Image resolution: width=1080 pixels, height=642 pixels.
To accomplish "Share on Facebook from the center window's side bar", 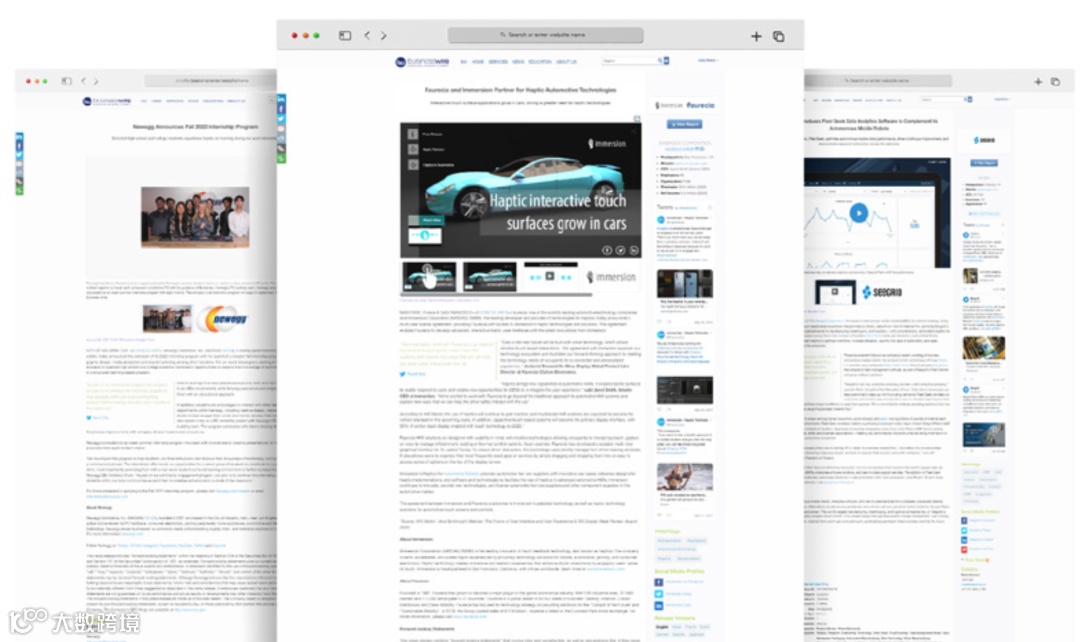I will [x=281, y=109].
